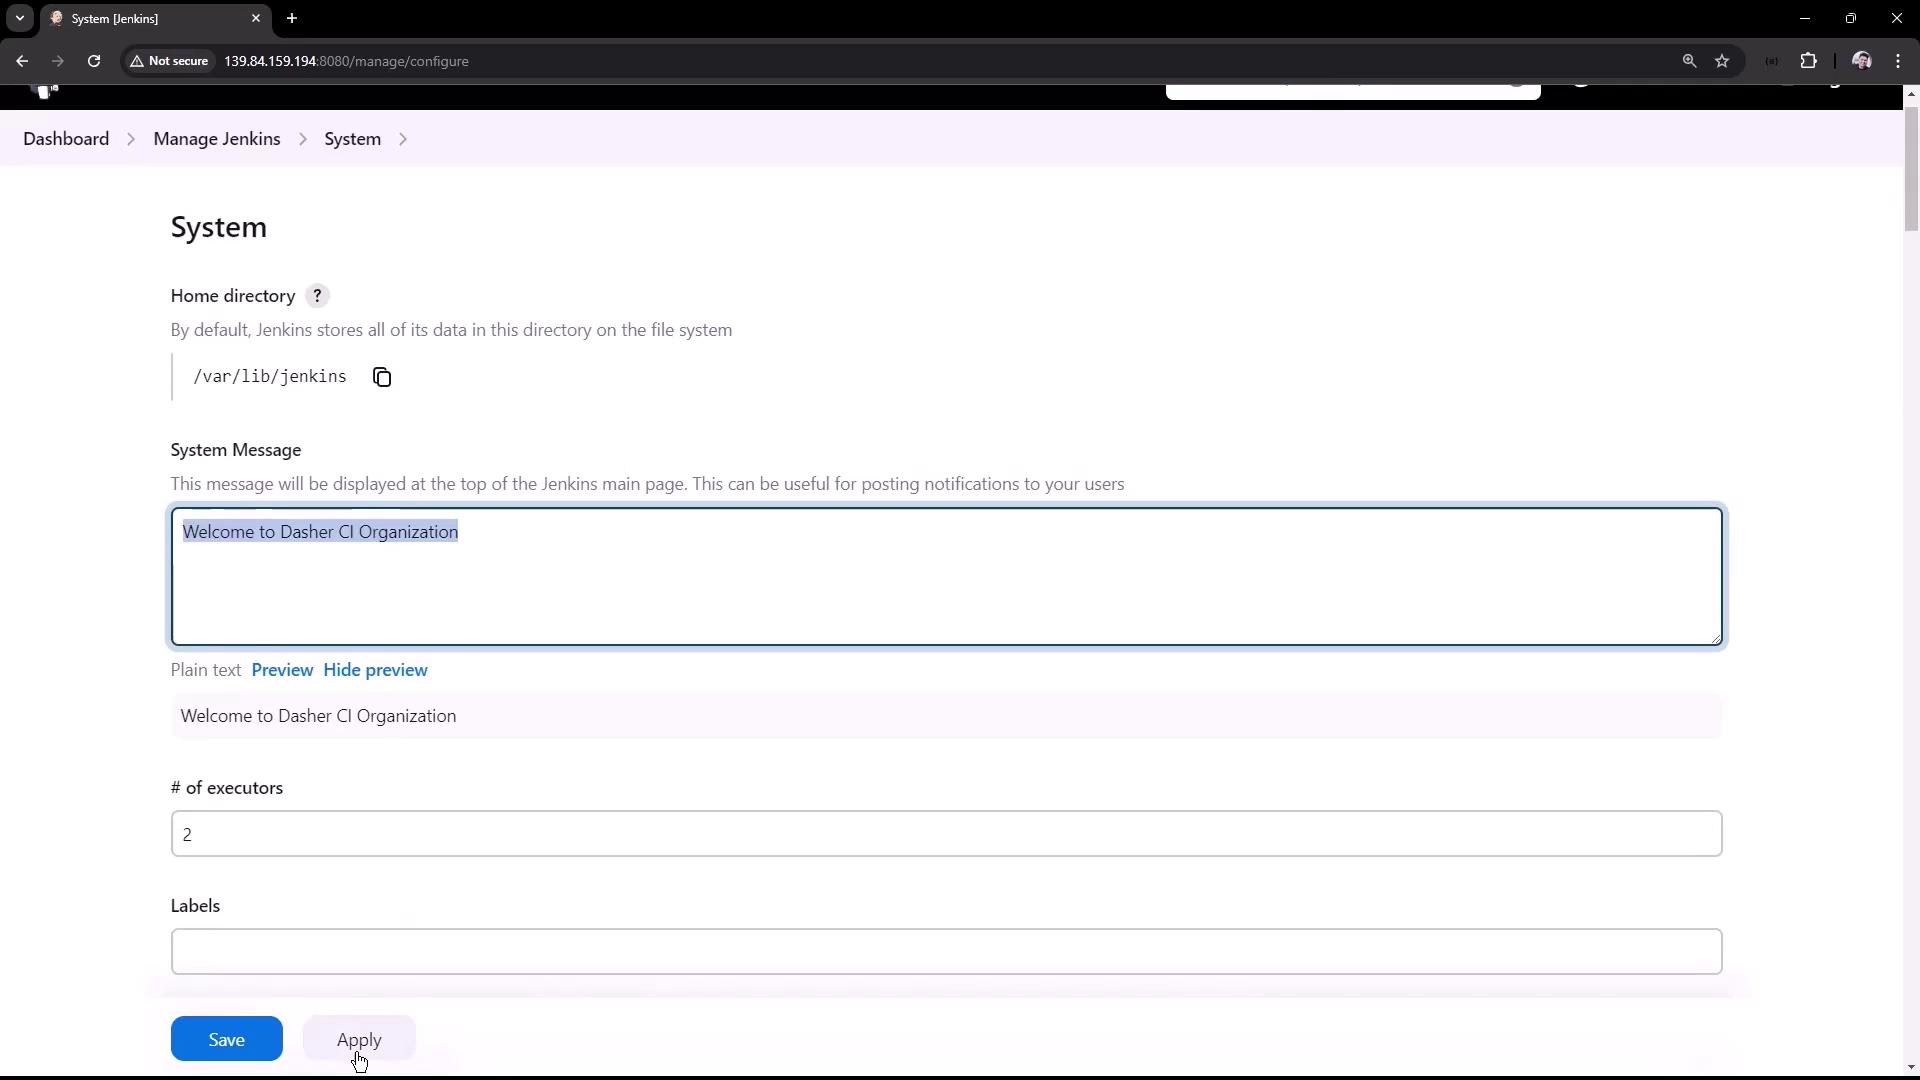Navigate to Dashboard breadcrumb

pos(66,139)
